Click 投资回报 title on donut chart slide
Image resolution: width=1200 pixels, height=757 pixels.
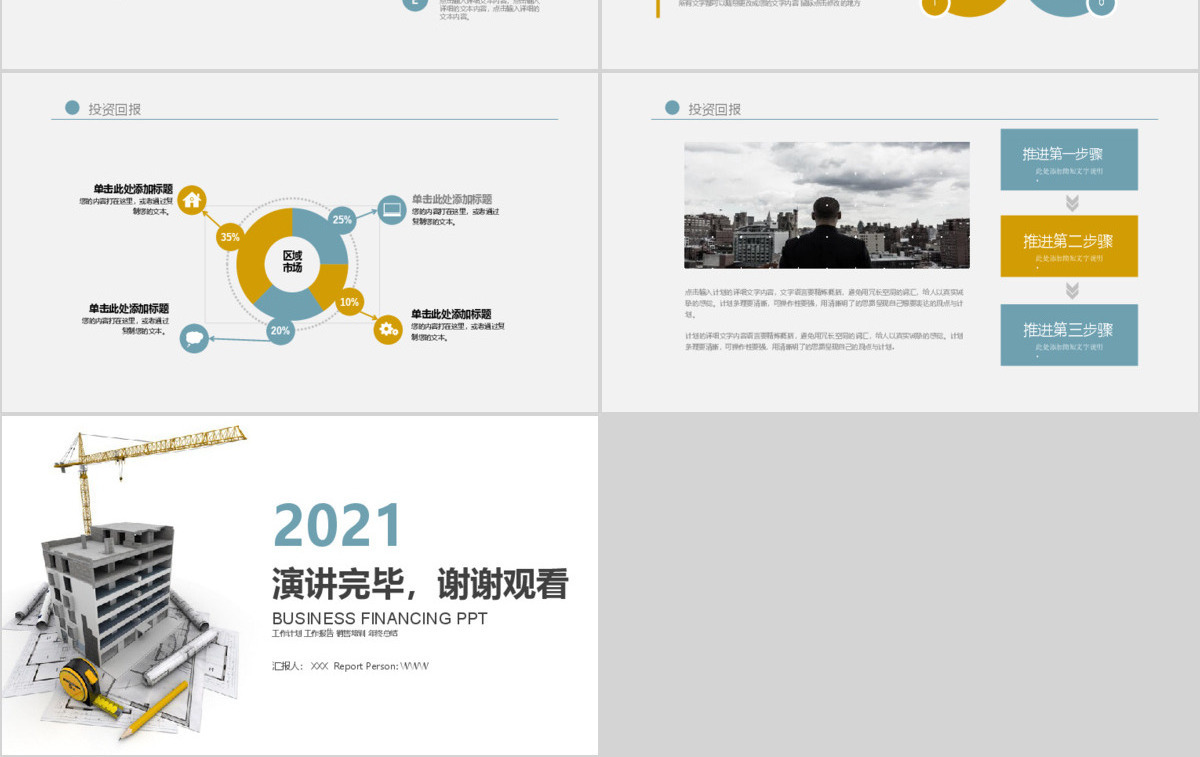pyautogui.click(x=114, y=109)
